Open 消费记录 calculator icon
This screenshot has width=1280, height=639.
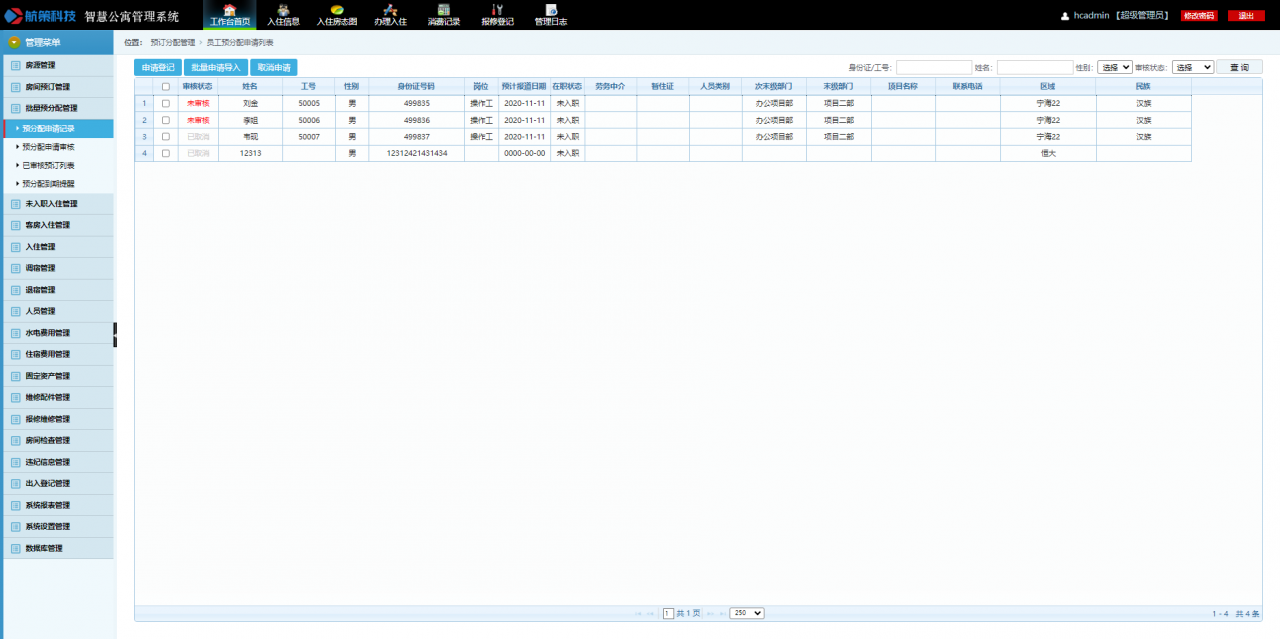pyautogui.click(x=443, y=10)
